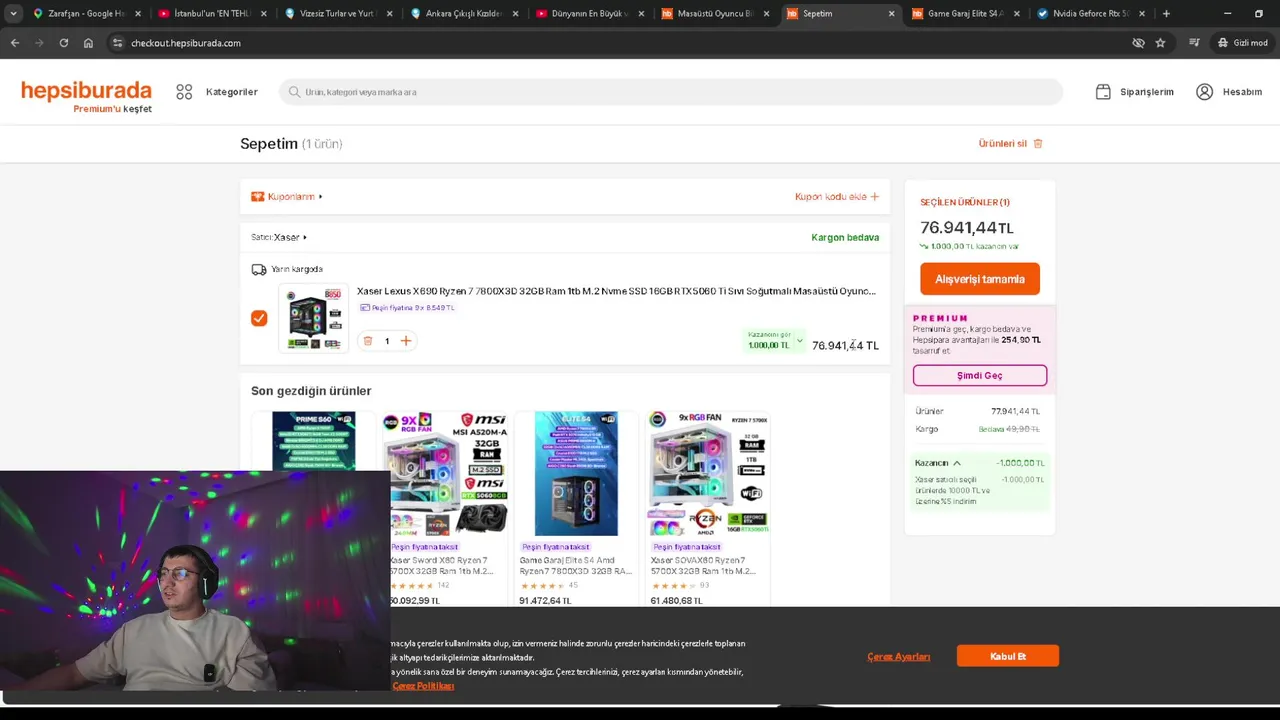Open the Xaser Lexus X690 product title
The width and height of the screenshot is (1280, 720).
(616, 291)
